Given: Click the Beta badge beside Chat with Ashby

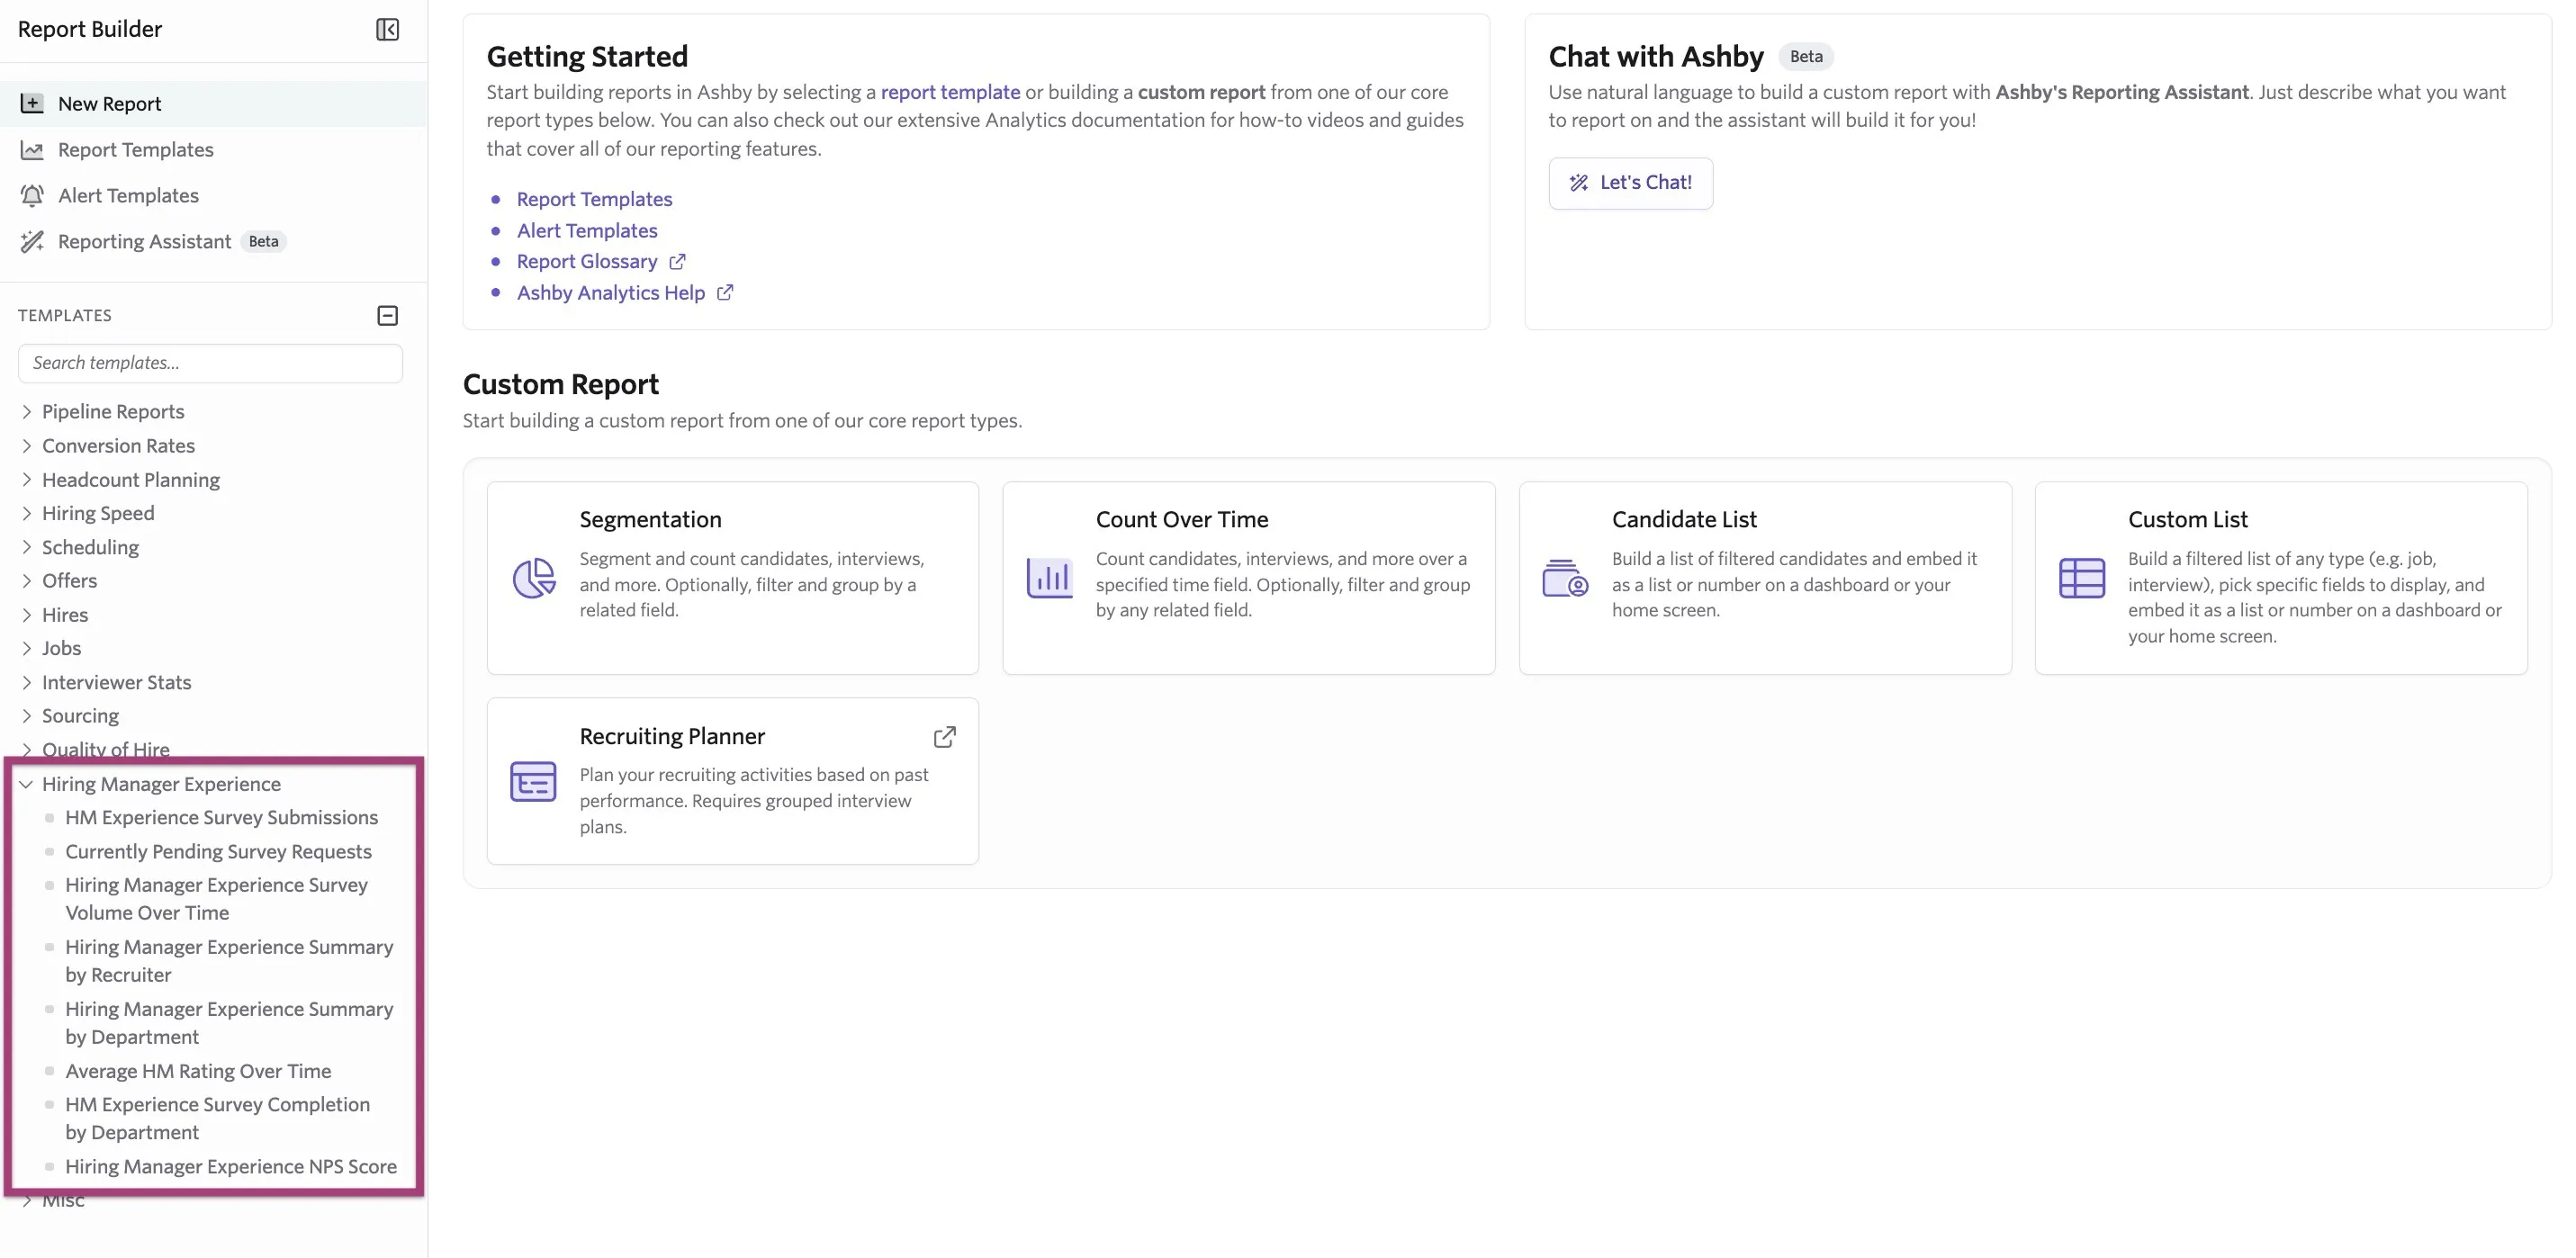Looking at the screenshot, I should pyautogui.click(x=1805, y=57).
